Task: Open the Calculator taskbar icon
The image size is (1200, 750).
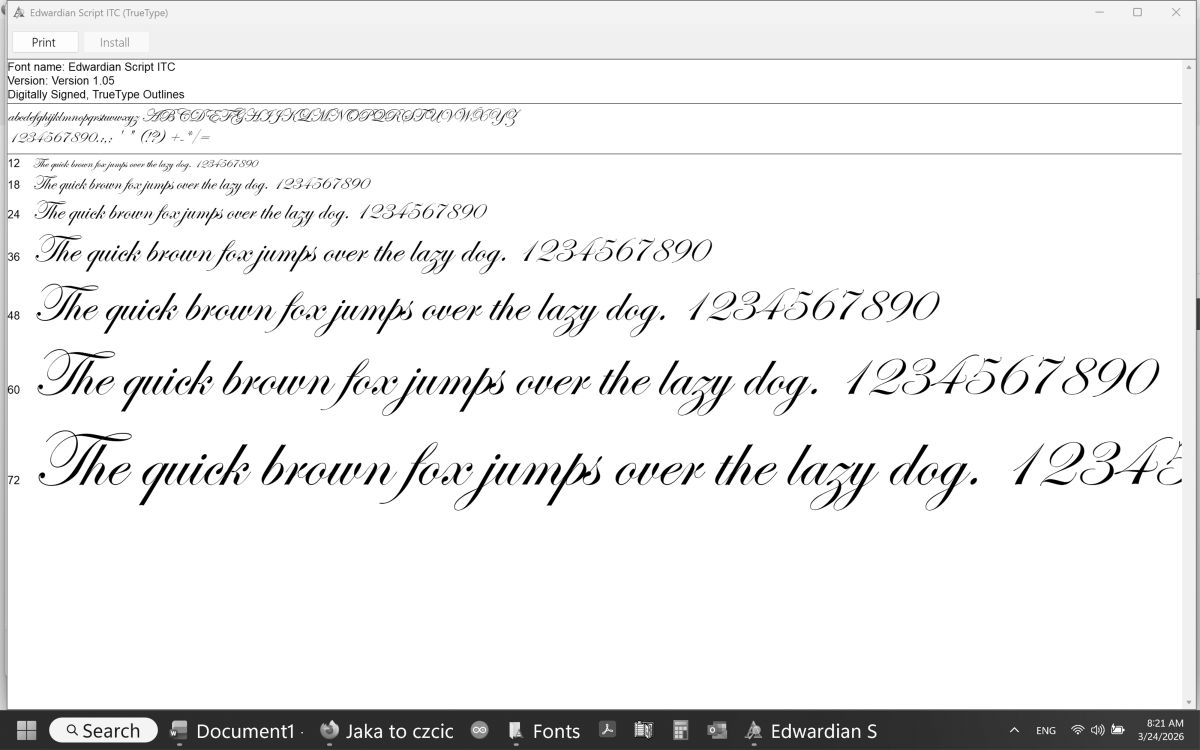Action: point(680,730)
